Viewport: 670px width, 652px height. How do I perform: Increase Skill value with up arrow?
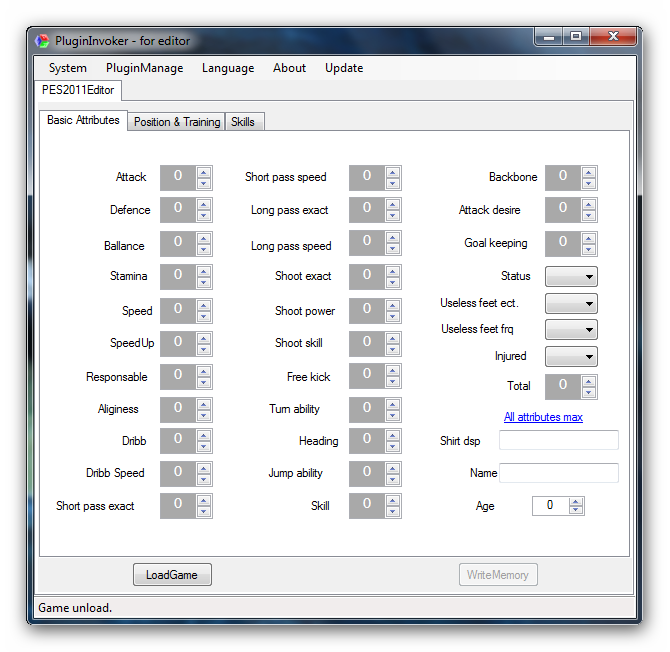(x=393, y=501)
